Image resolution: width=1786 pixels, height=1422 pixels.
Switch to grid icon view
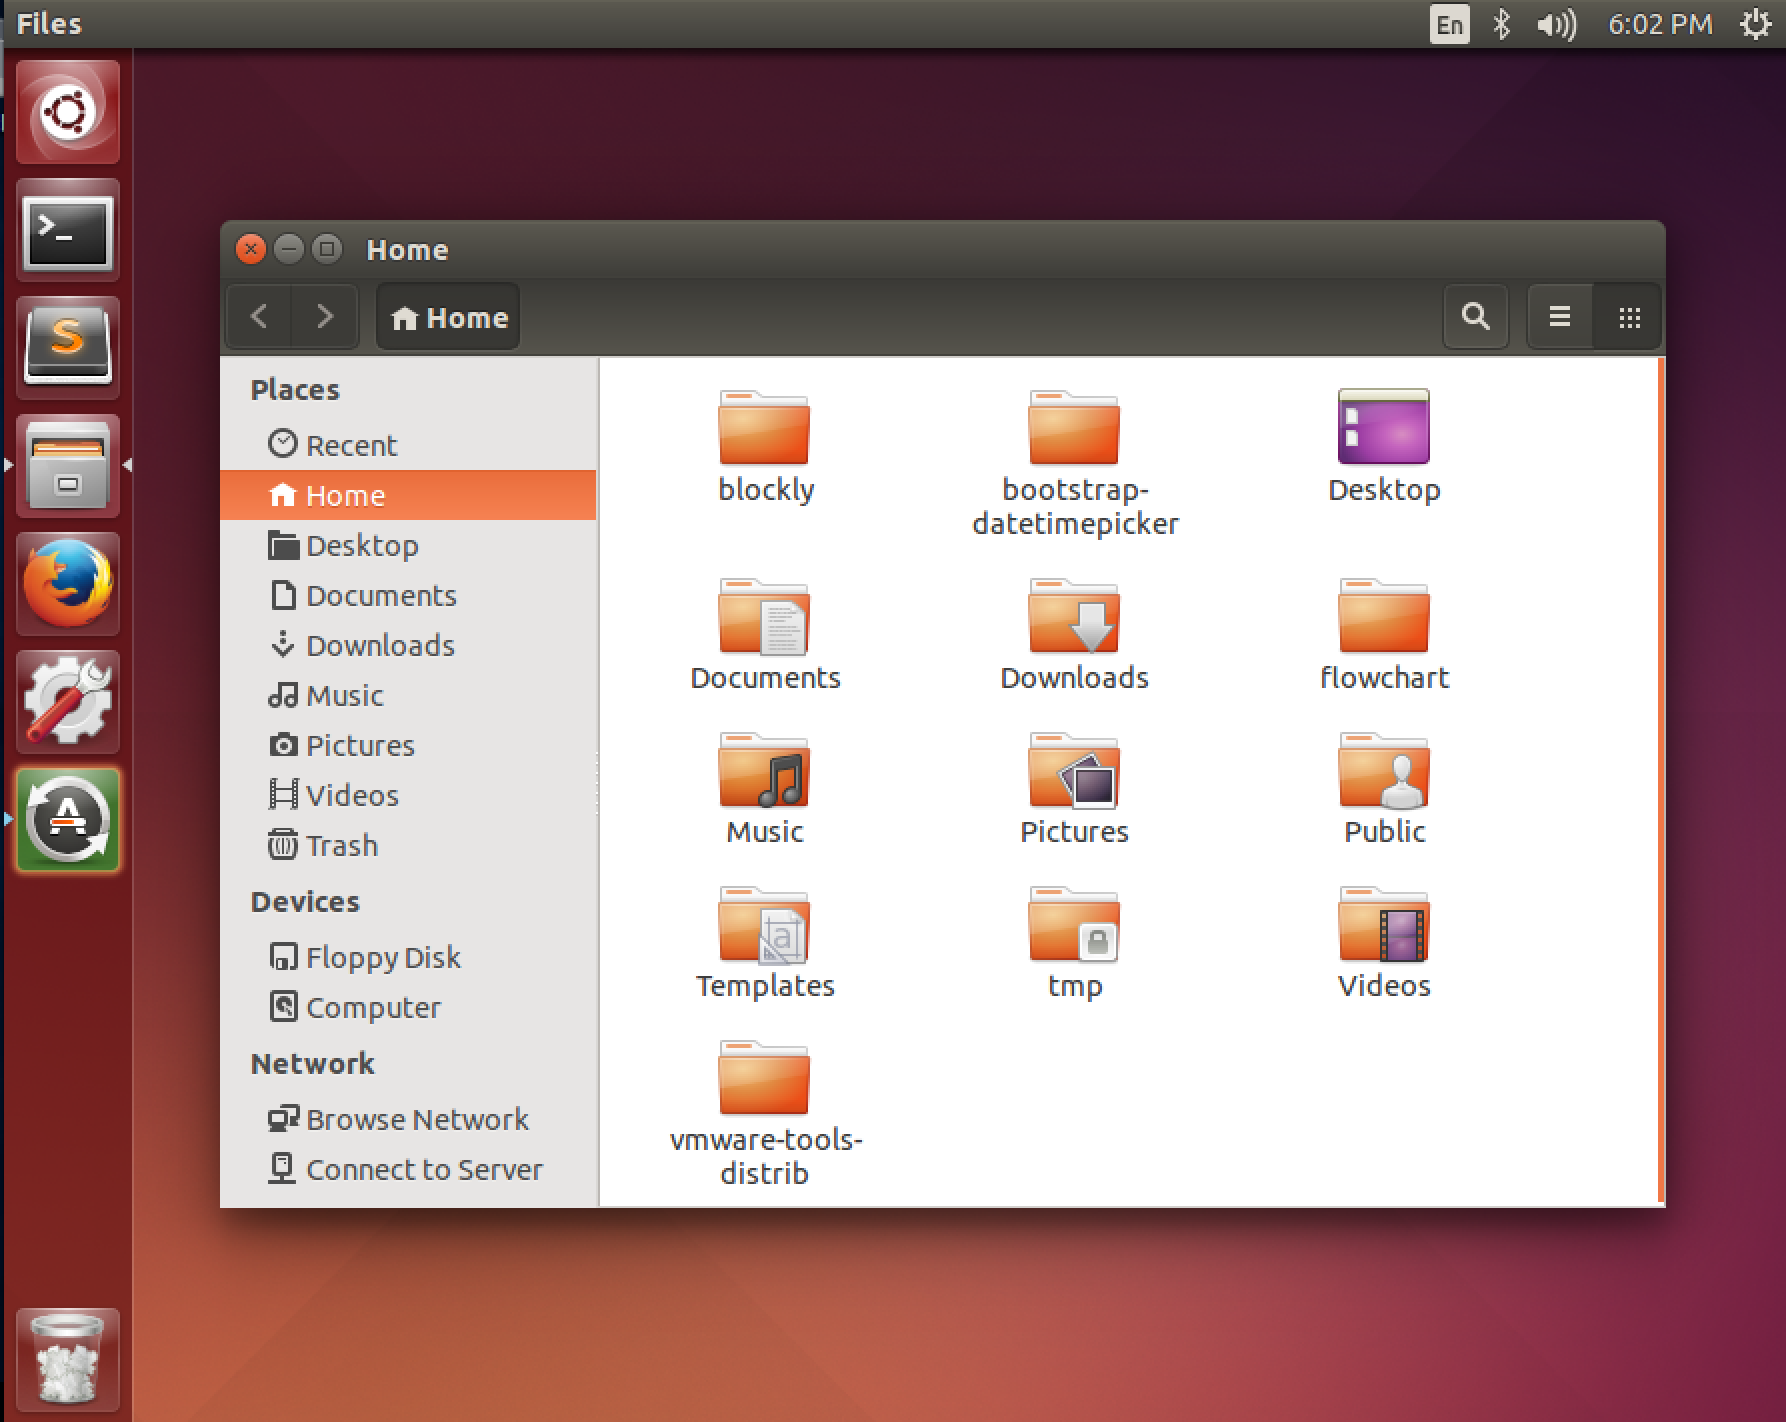click(1629, 317)
